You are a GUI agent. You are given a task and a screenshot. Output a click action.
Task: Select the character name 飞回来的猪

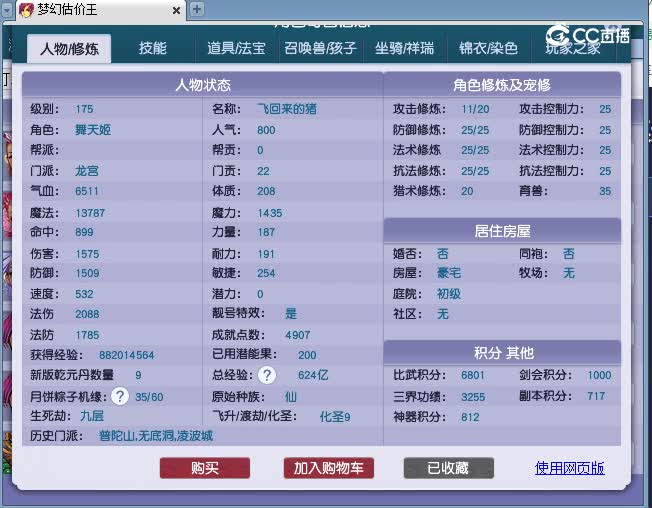click(287, 109)
